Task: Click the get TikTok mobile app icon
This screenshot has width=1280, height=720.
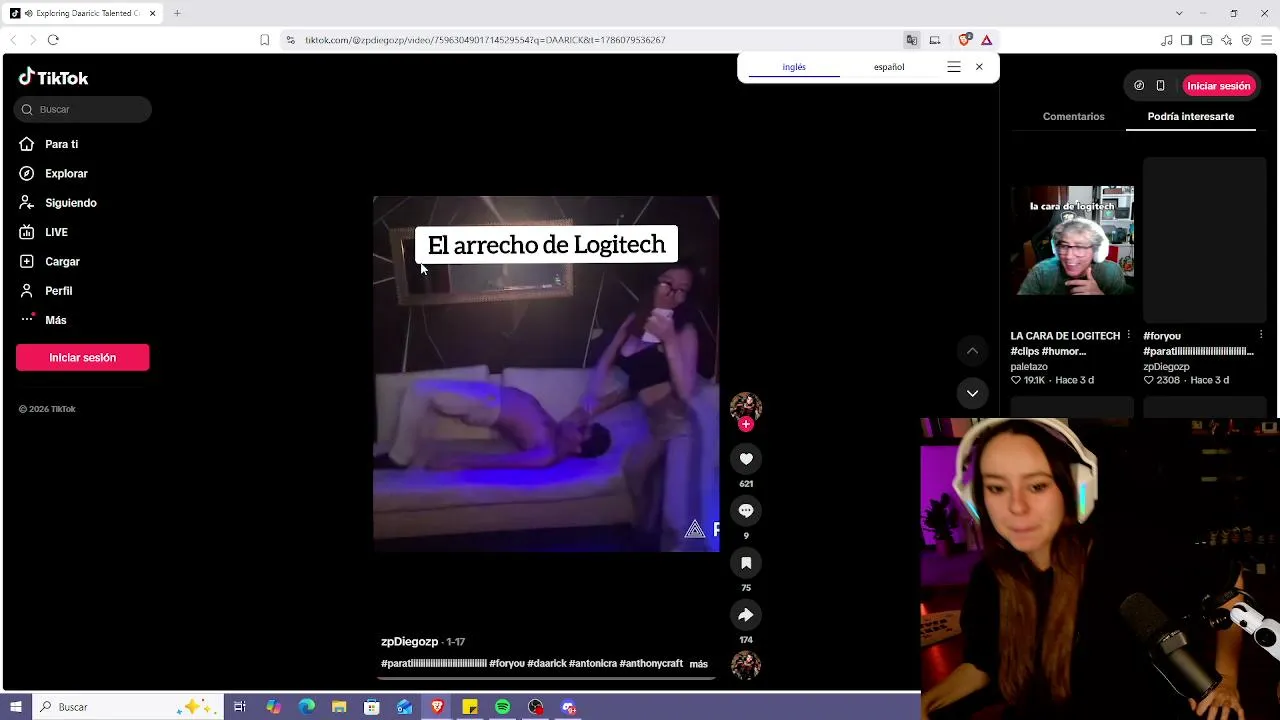Action: point(1160,86)
